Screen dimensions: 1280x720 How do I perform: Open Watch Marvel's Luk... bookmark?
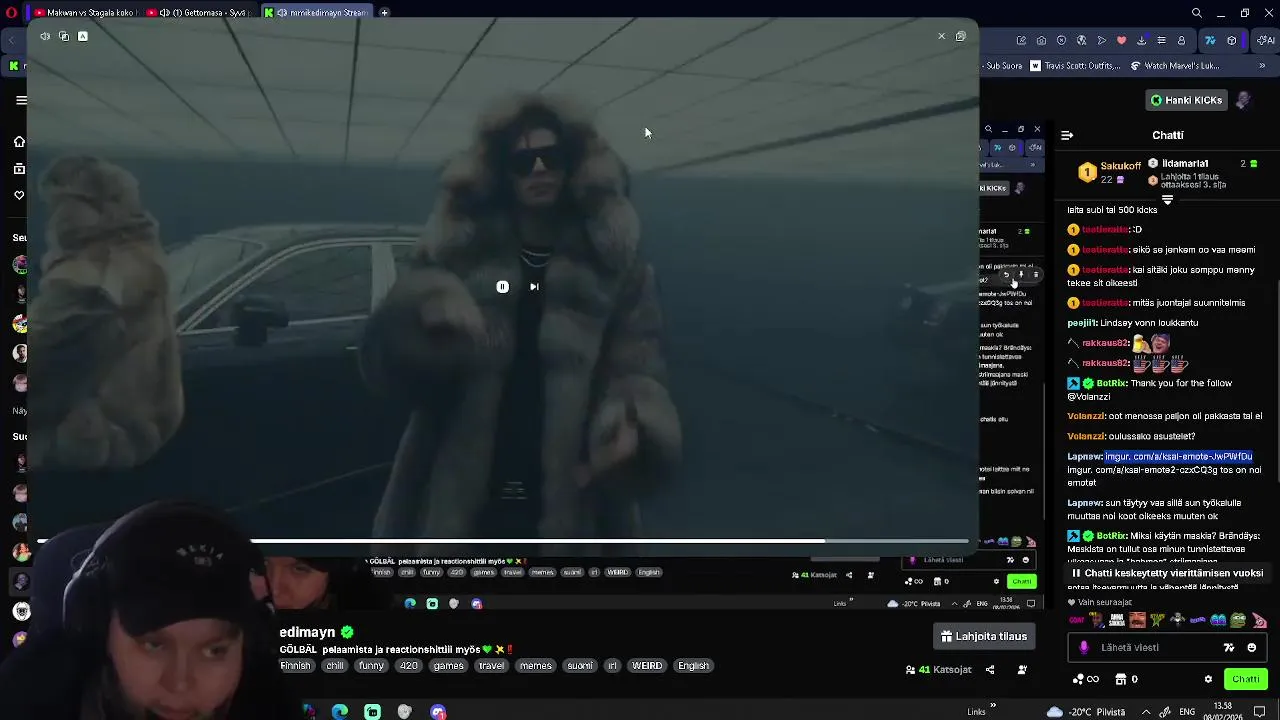click(1175, 66)
